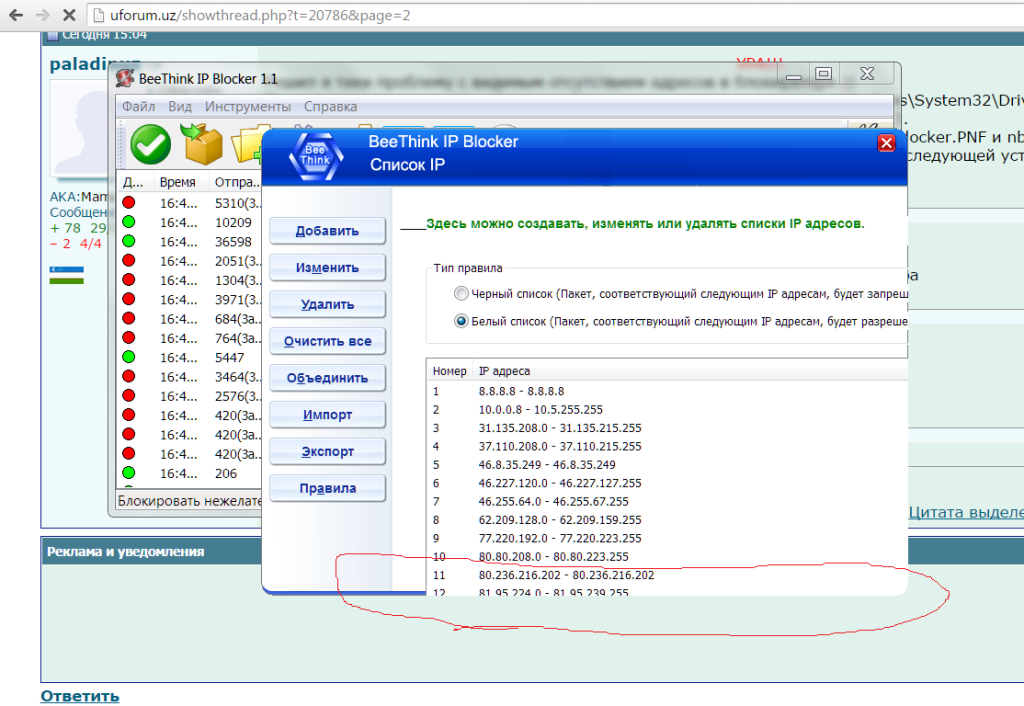Open the Файл menu
The height and width of the screenshot is (706, 1024).
coord(139,106)
